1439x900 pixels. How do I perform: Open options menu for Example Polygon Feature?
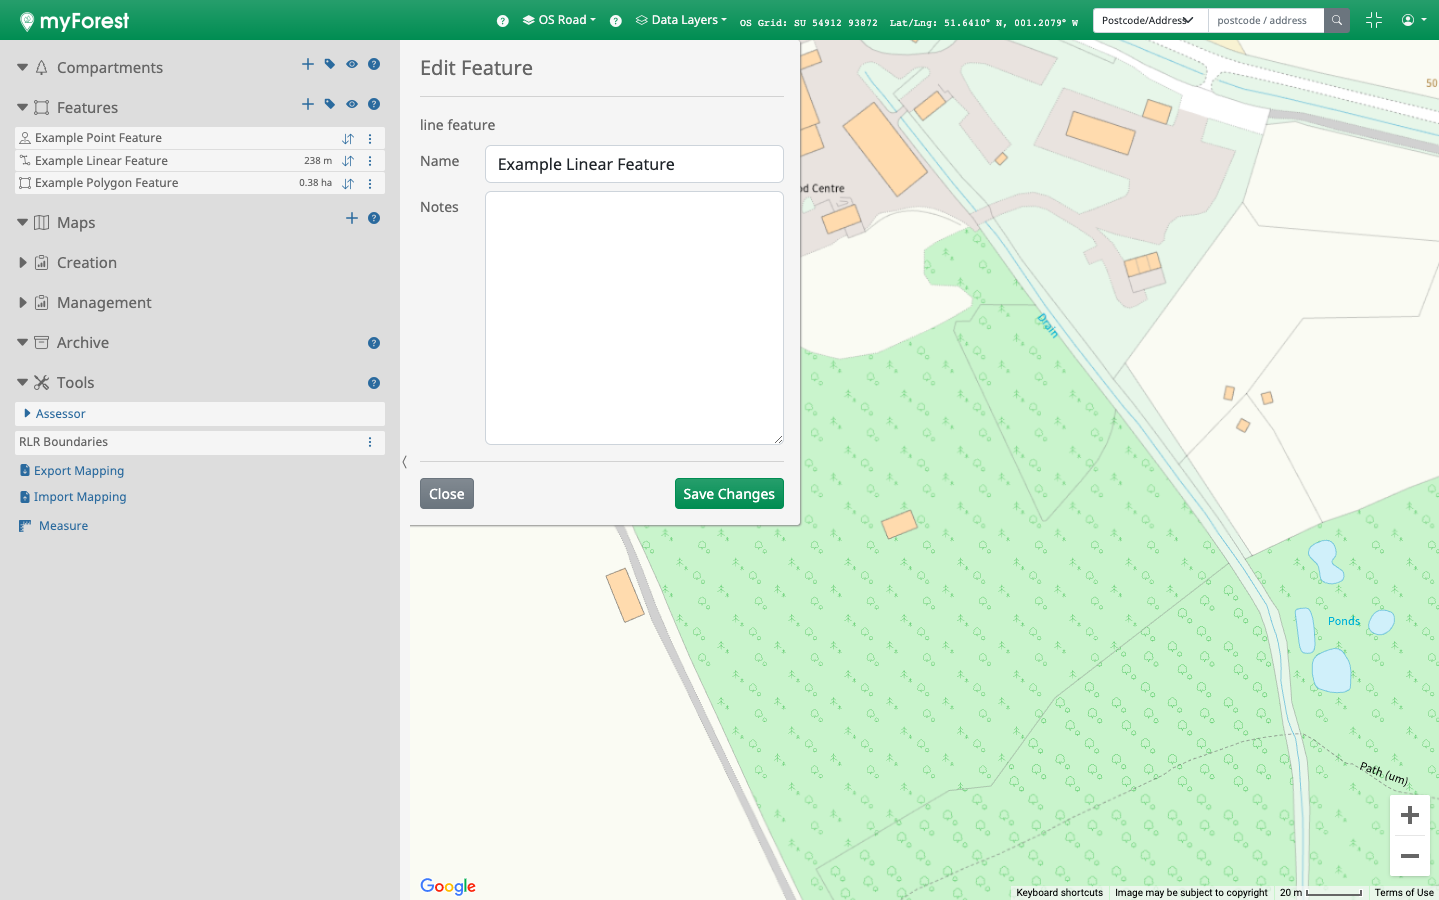[370, 184]
